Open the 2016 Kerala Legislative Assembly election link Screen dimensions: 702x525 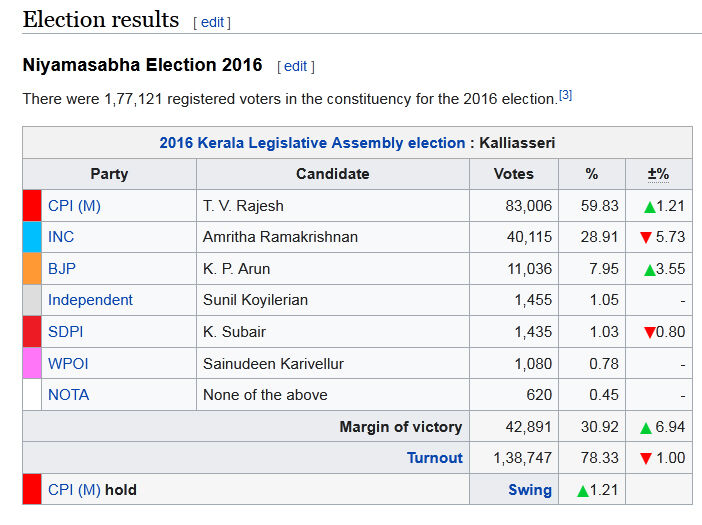312,143
